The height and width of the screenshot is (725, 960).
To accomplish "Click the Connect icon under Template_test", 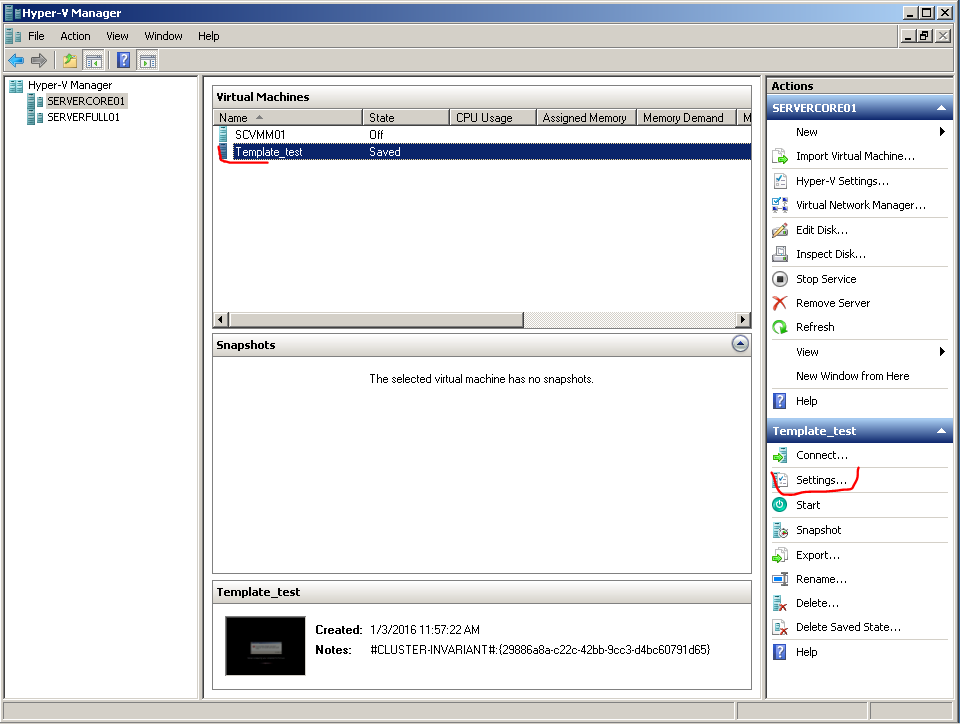I will coord(780,456).
